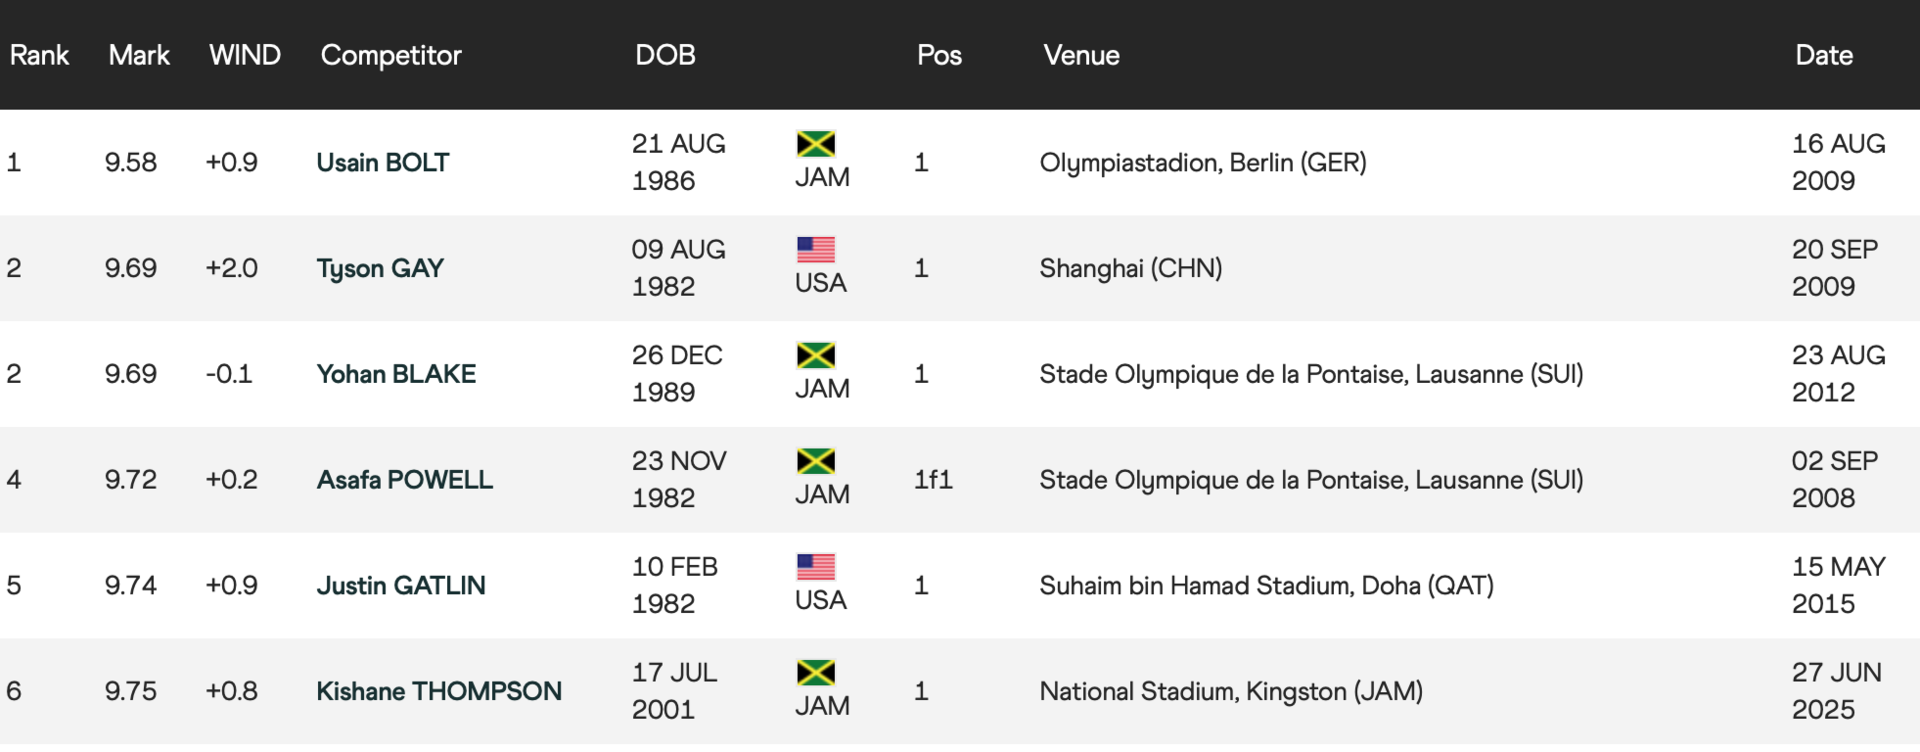Select the Olympiastadion, Berlin venue cell
Viewport: 1920px width, 752px height.
click(x=1203, y=163)
